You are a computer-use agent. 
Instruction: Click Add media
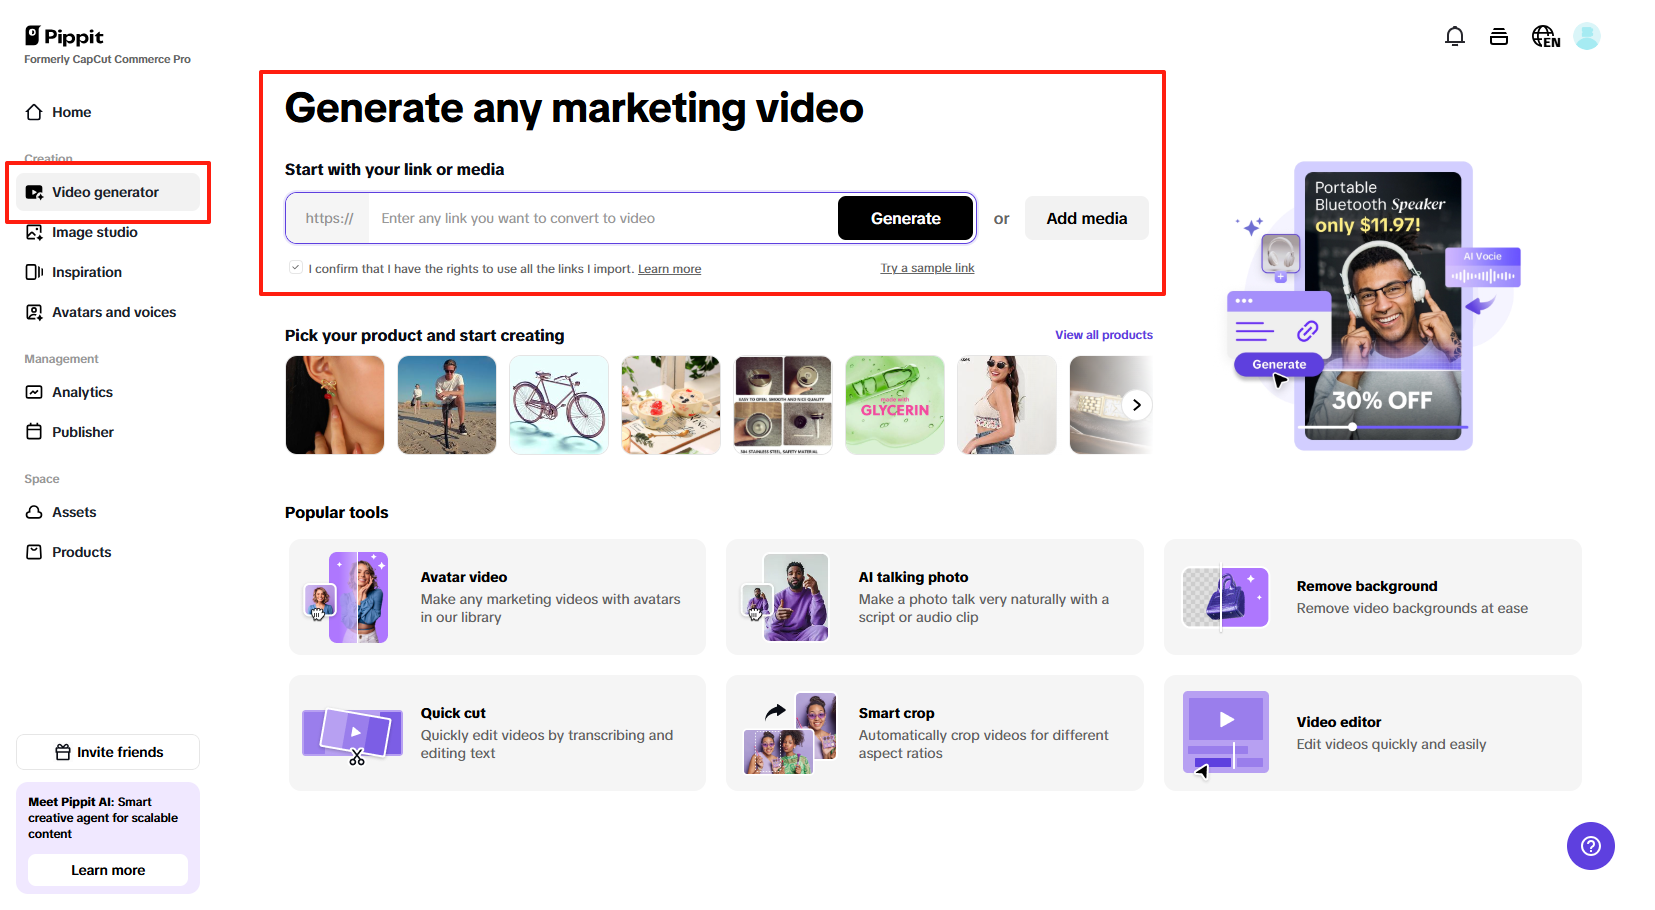[1086, 218]
